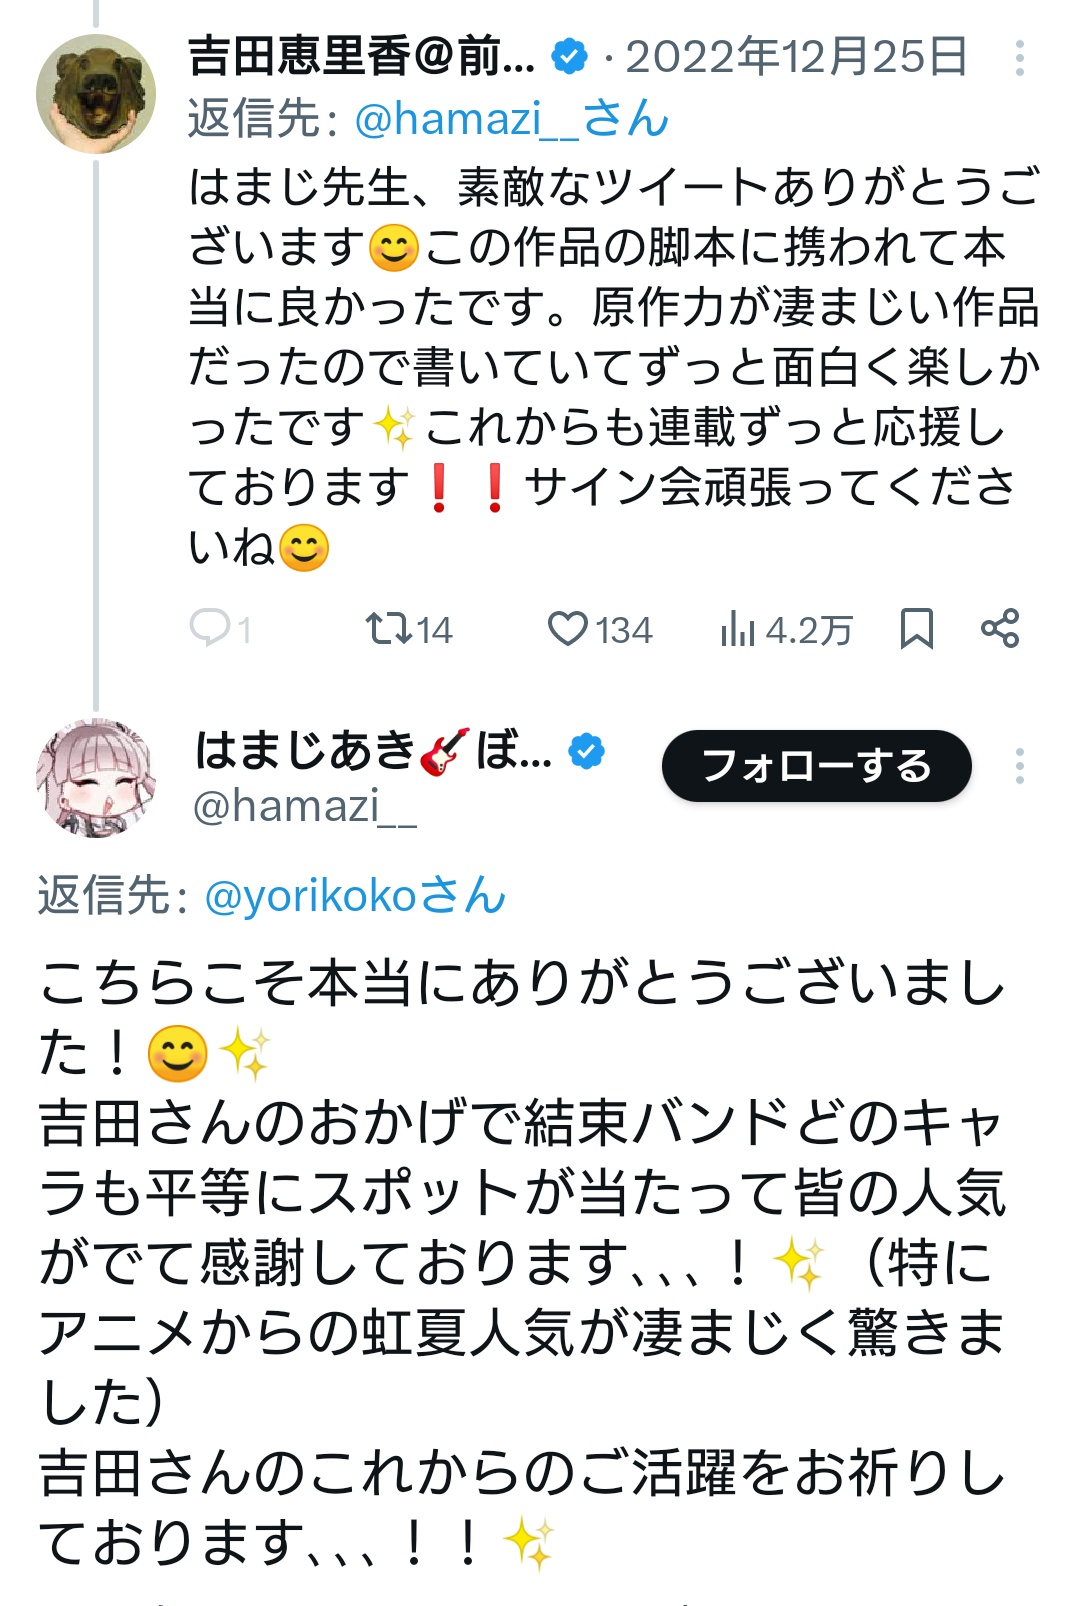The height and width of the screenshot is (1606, 1080).
Task: Open the verified badge beside はまじあき
Action: point(587,751)
